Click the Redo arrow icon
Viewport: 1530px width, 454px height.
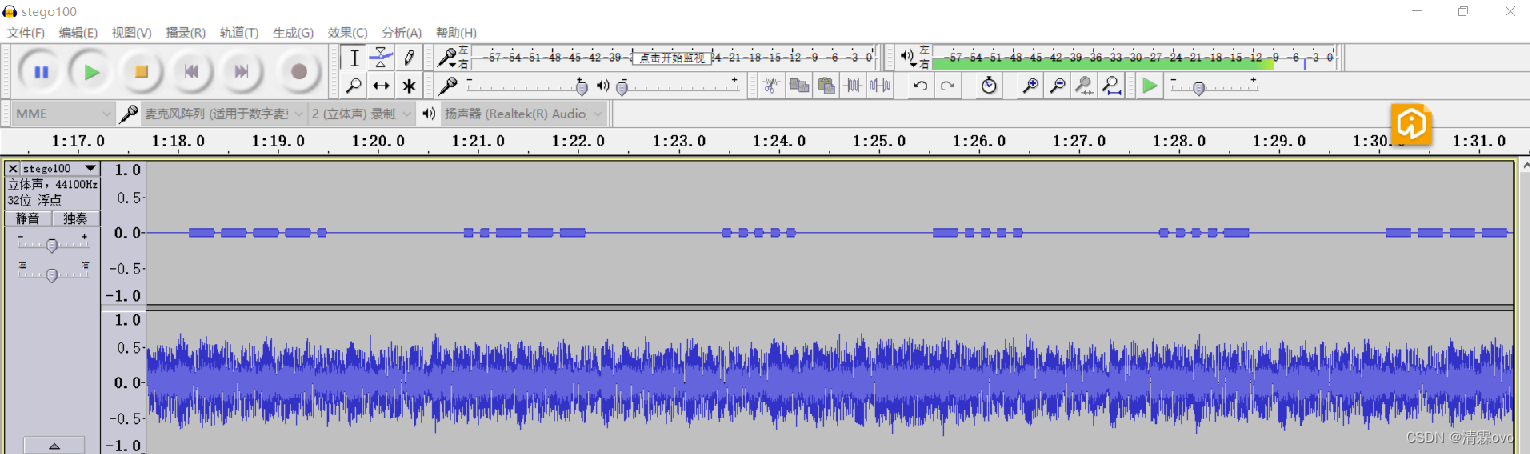point(947,86)
